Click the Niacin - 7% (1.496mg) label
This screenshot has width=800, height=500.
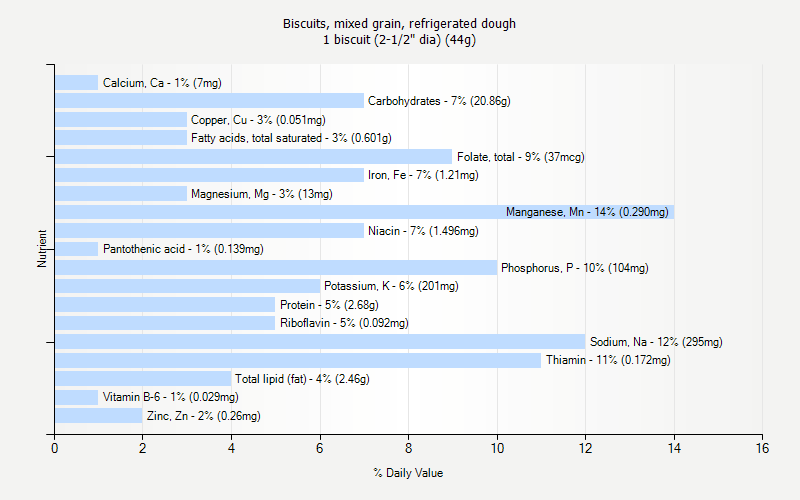(423, 231)
